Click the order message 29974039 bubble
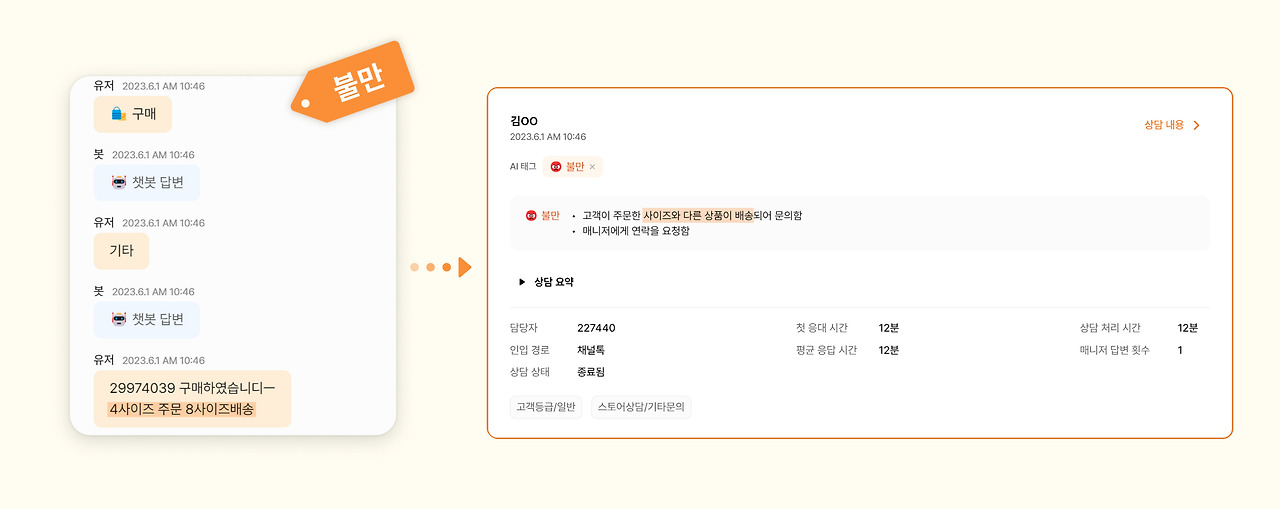 click(192, 398)
